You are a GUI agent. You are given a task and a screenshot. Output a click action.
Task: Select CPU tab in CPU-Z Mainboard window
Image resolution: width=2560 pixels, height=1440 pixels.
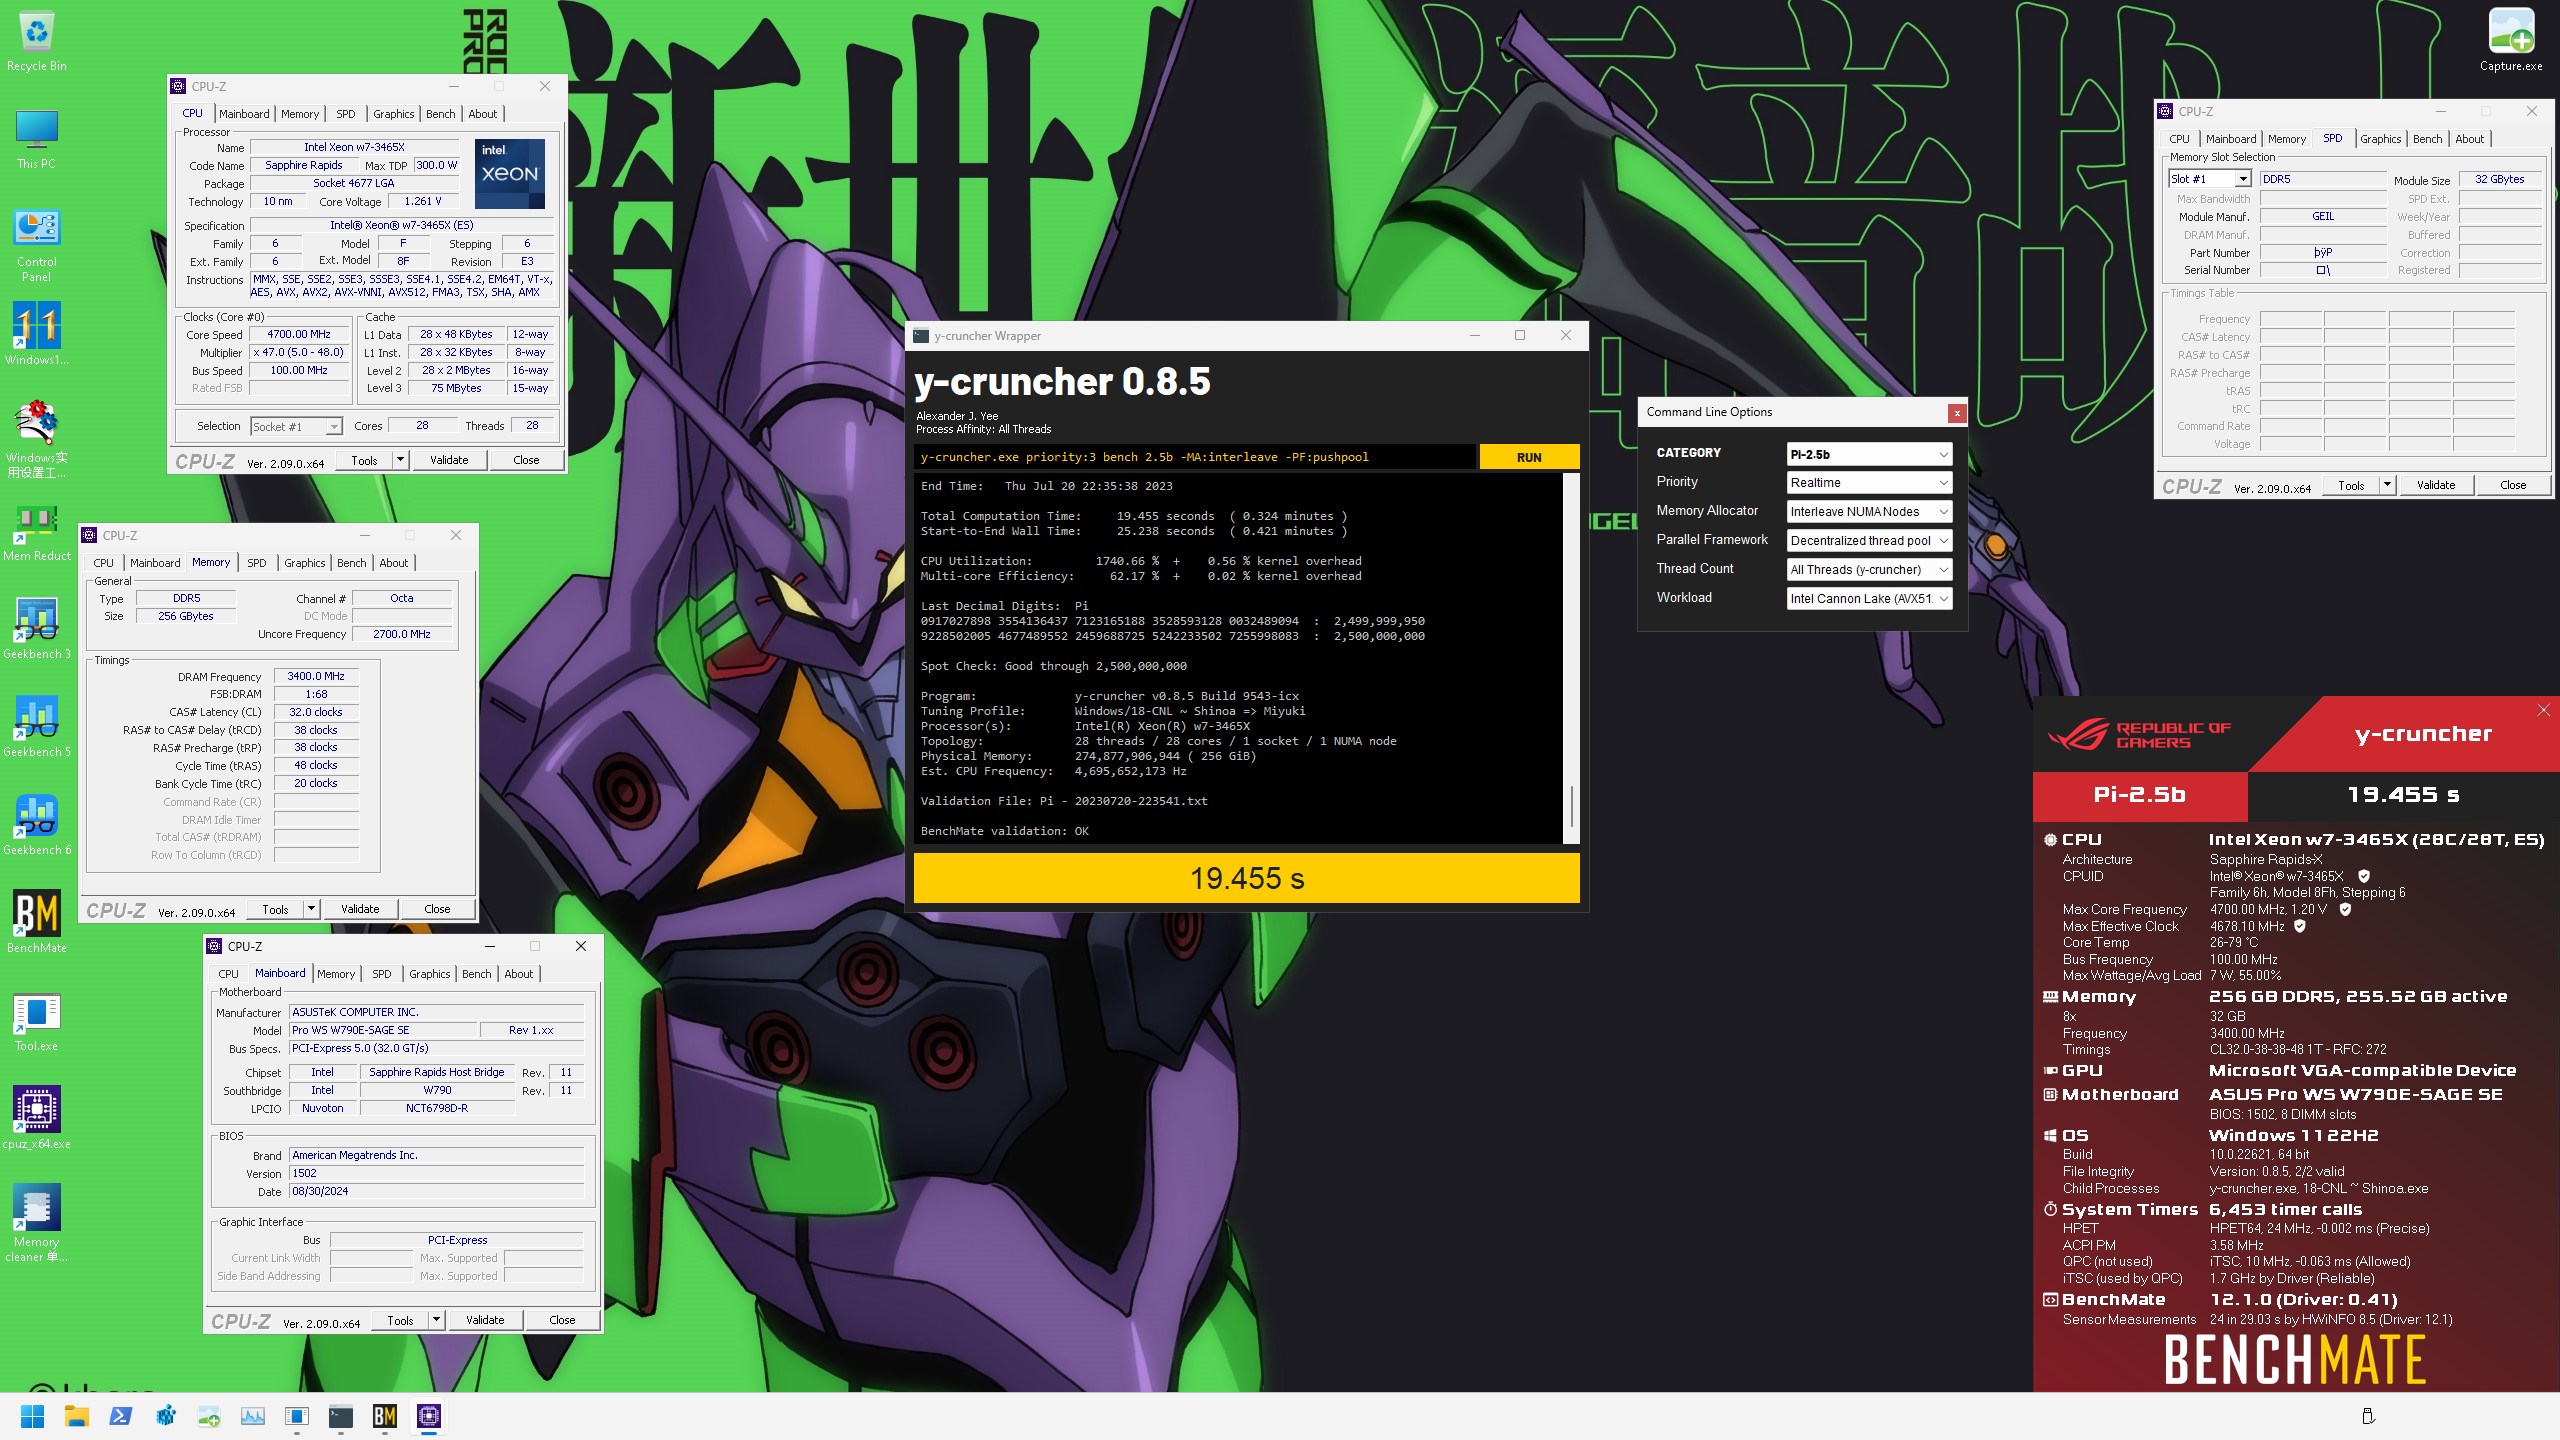tap(229, 974)
